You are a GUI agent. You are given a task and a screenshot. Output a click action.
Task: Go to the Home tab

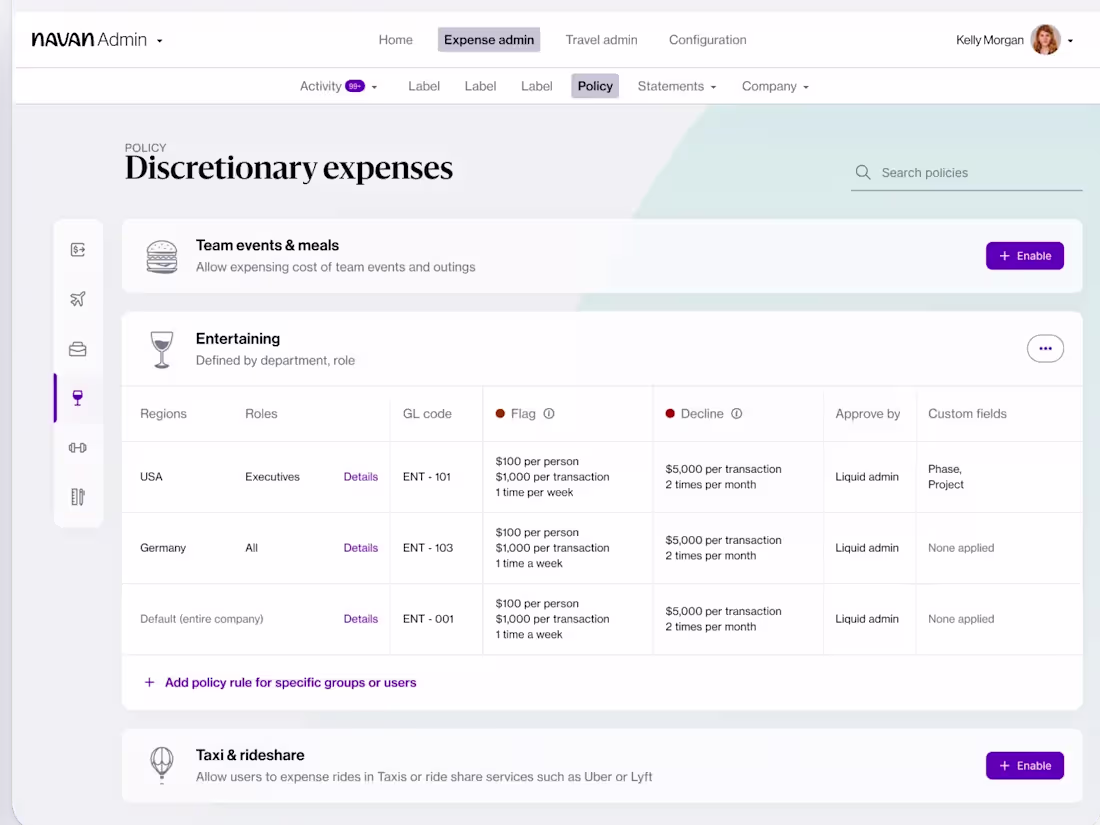click(x=396, y=40)
